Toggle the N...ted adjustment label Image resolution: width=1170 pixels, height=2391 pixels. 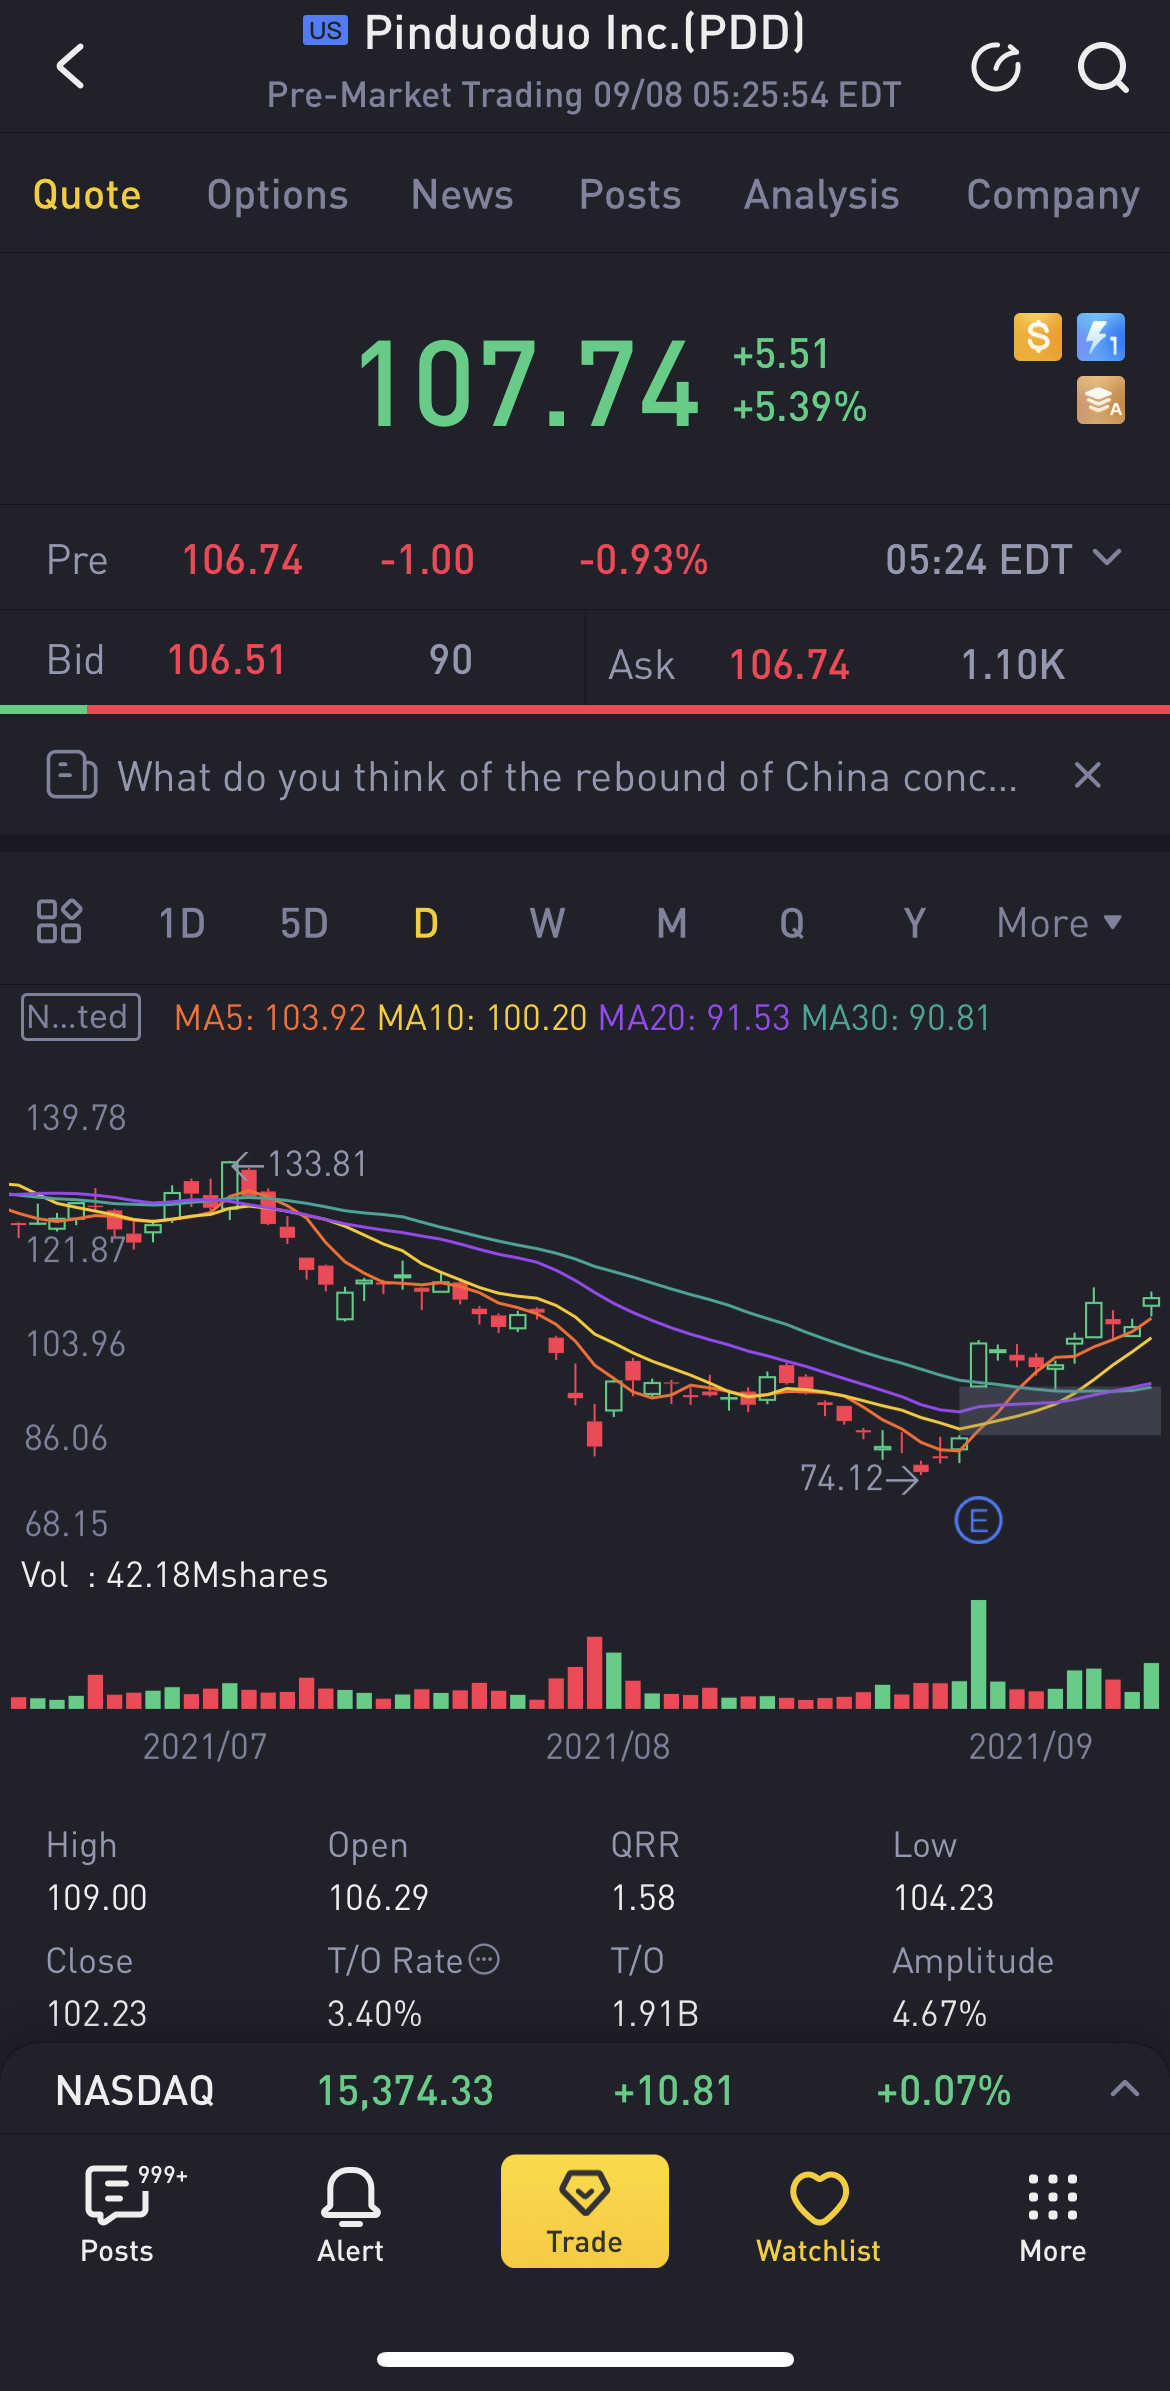[x=81, y=1017]
